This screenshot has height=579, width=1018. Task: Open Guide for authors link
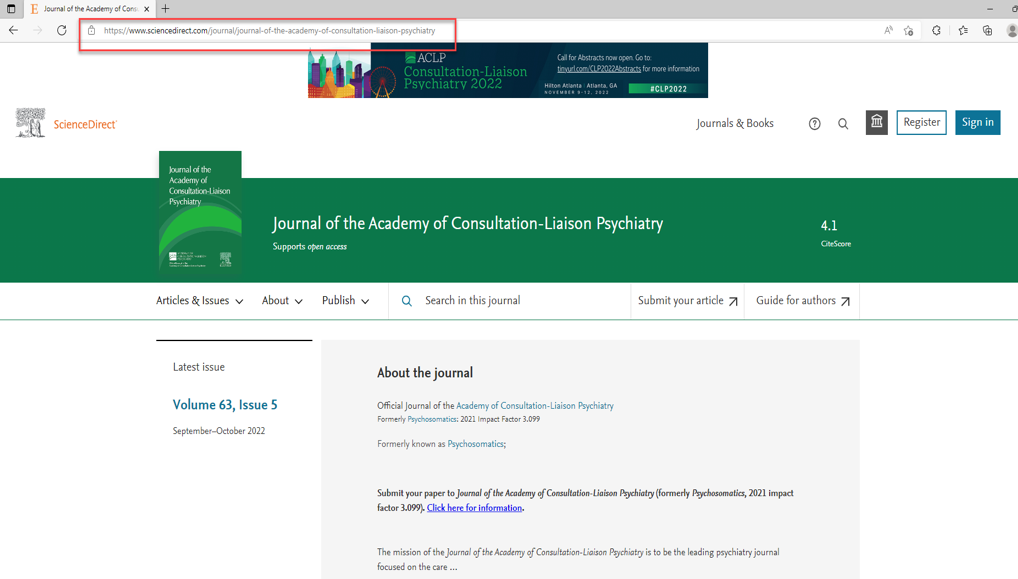coord(803,301)
